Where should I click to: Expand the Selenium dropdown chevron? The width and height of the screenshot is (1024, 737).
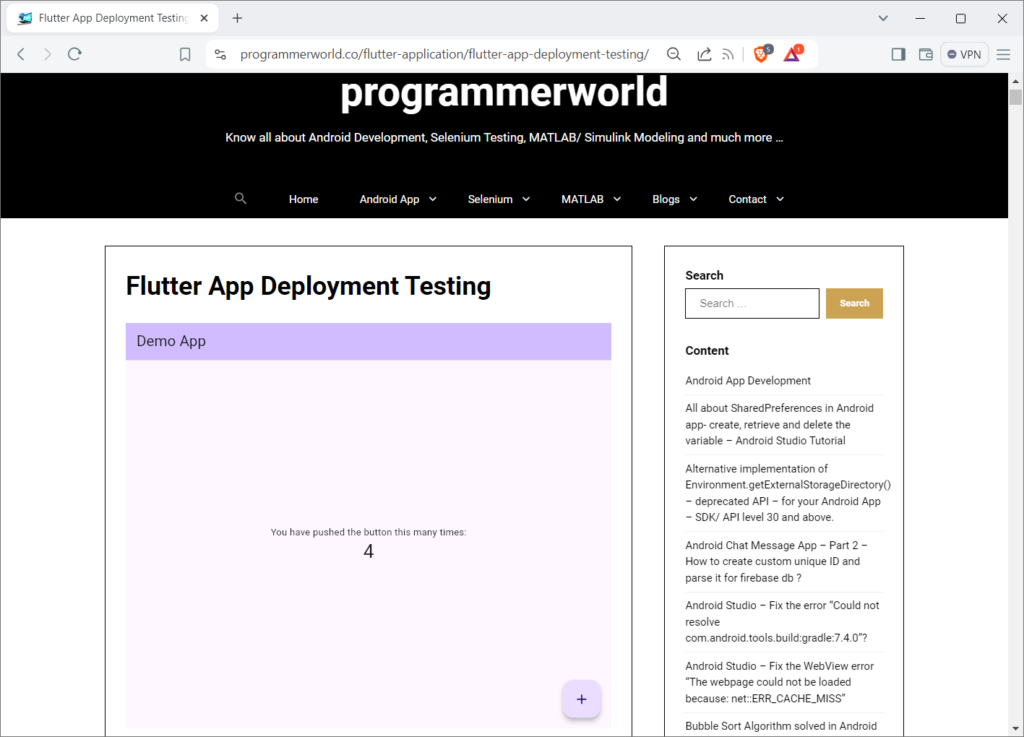click(526, 199)
